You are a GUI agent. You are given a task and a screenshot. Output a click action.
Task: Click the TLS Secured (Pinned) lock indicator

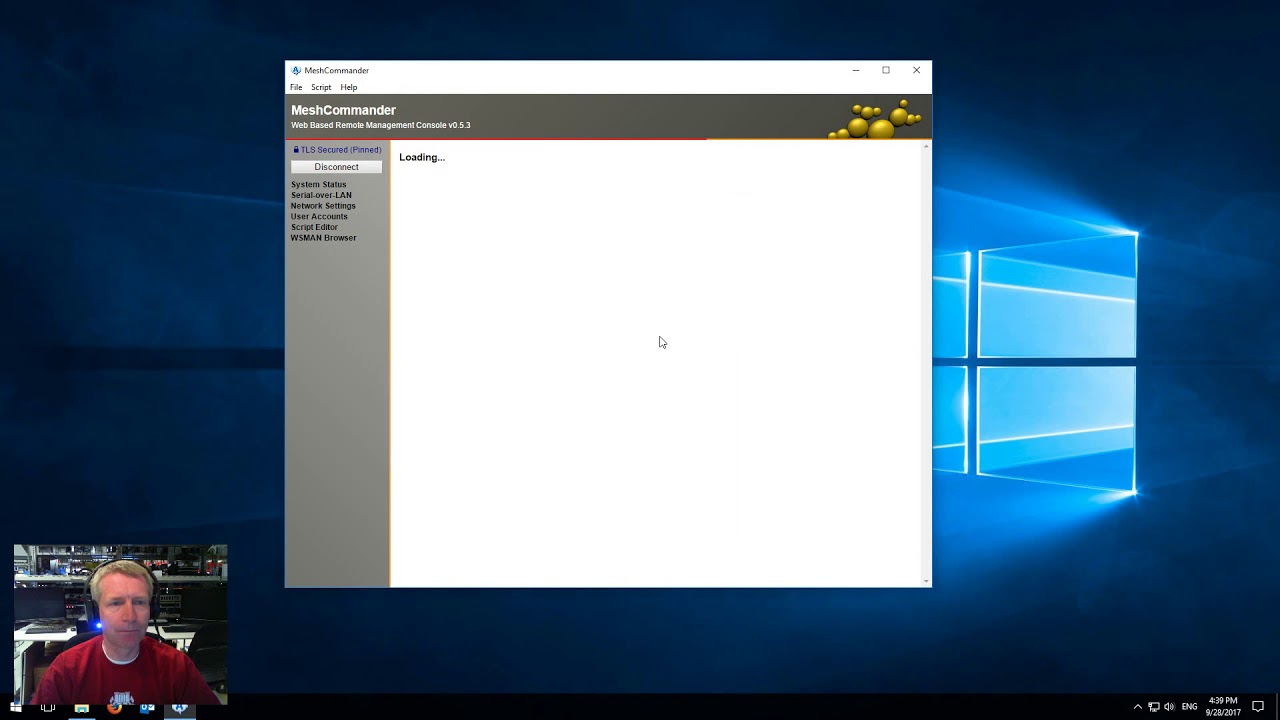click(x=337, y=150)
